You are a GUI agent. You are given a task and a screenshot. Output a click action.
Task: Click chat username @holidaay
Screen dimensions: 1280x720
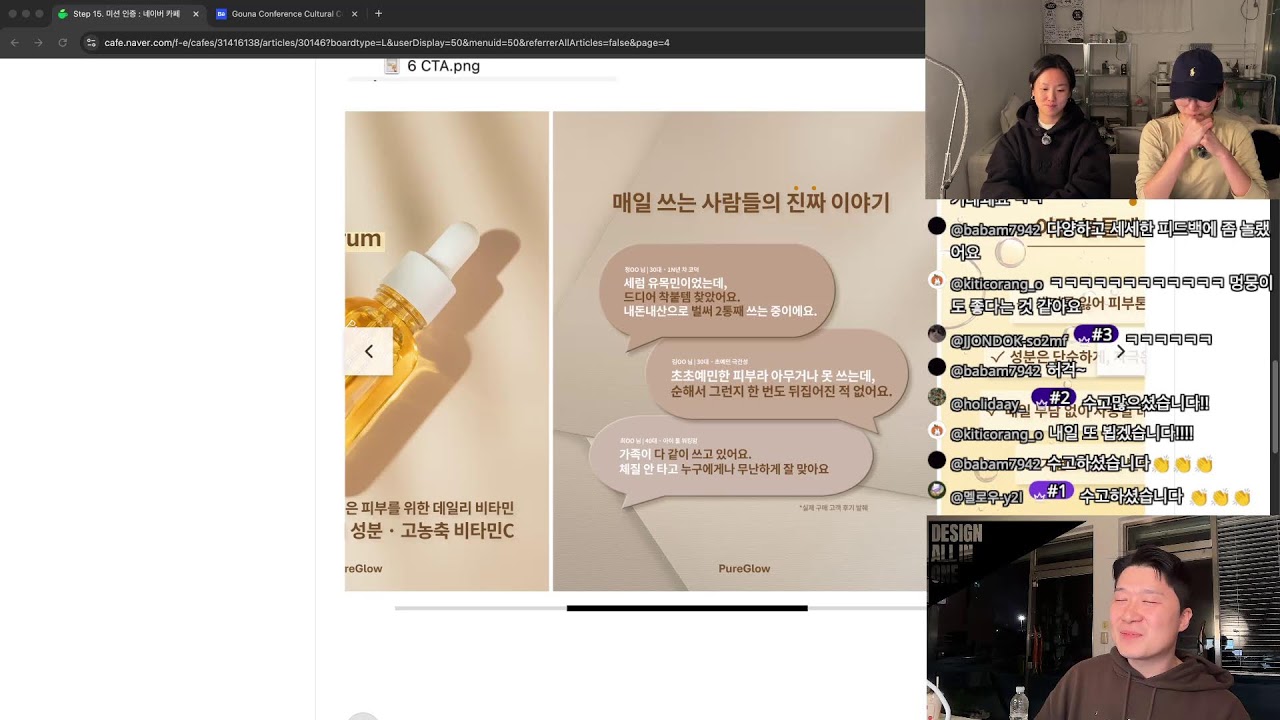coord(987,404)
